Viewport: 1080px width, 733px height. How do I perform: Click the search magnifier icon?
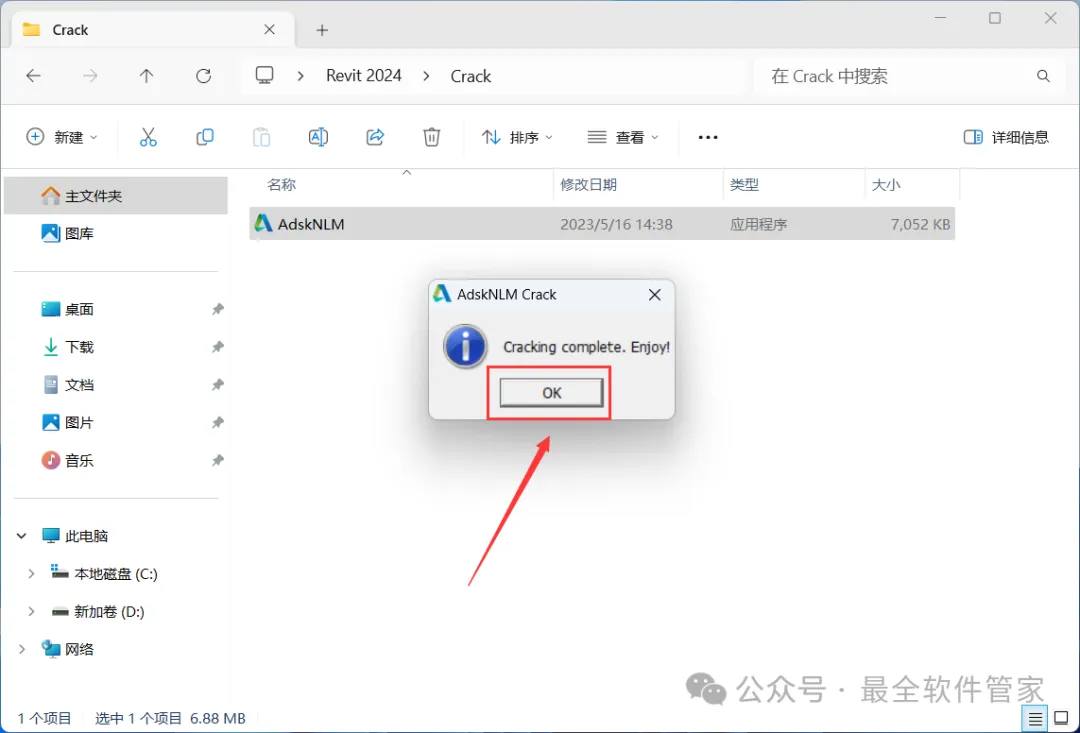click(1043, 76)
